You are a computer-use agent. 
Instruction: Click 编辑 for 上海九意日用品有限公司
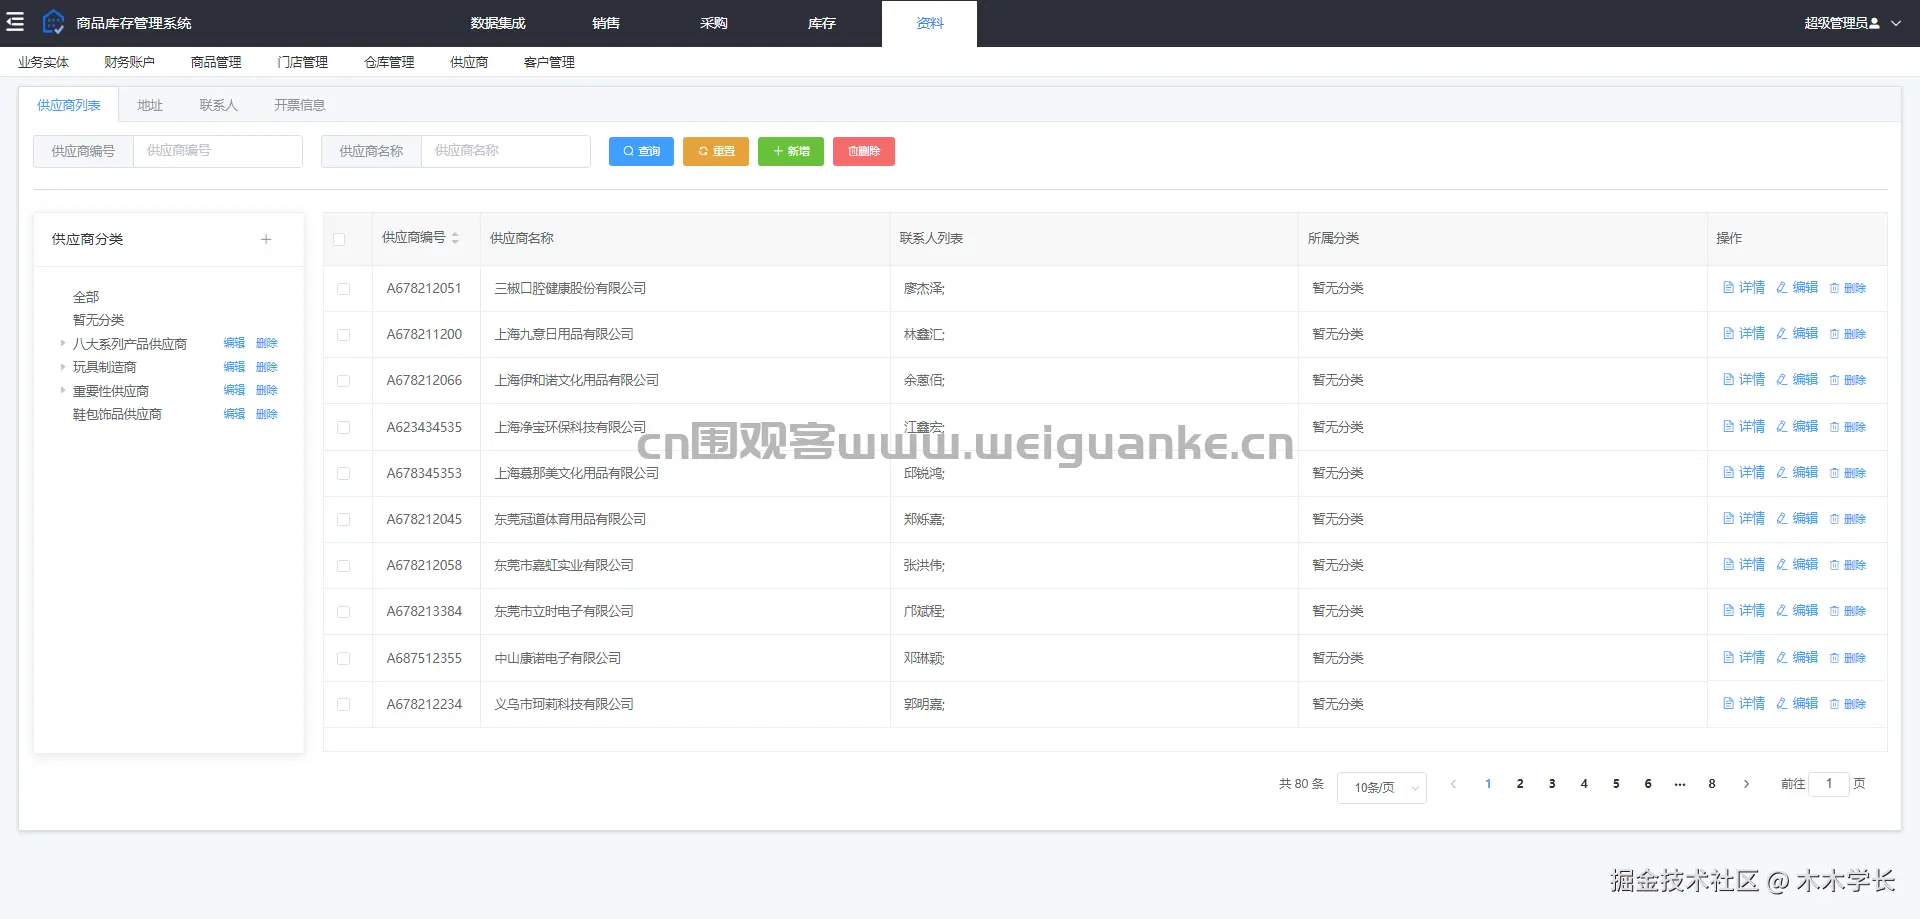[1797, 334]
